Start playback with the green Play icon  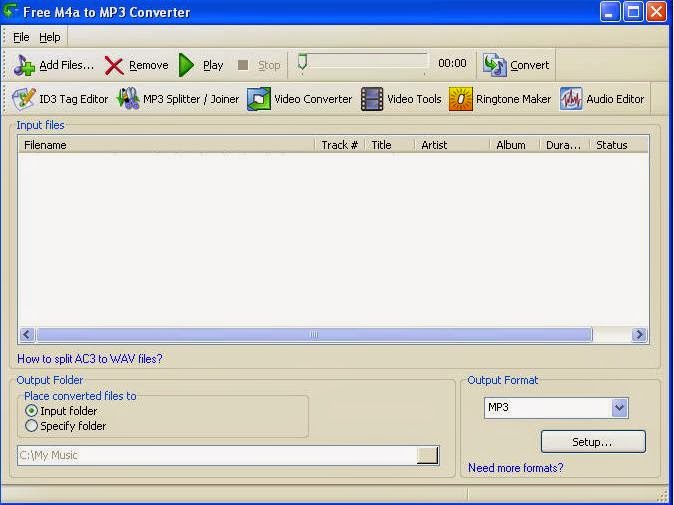pos(186,65)
